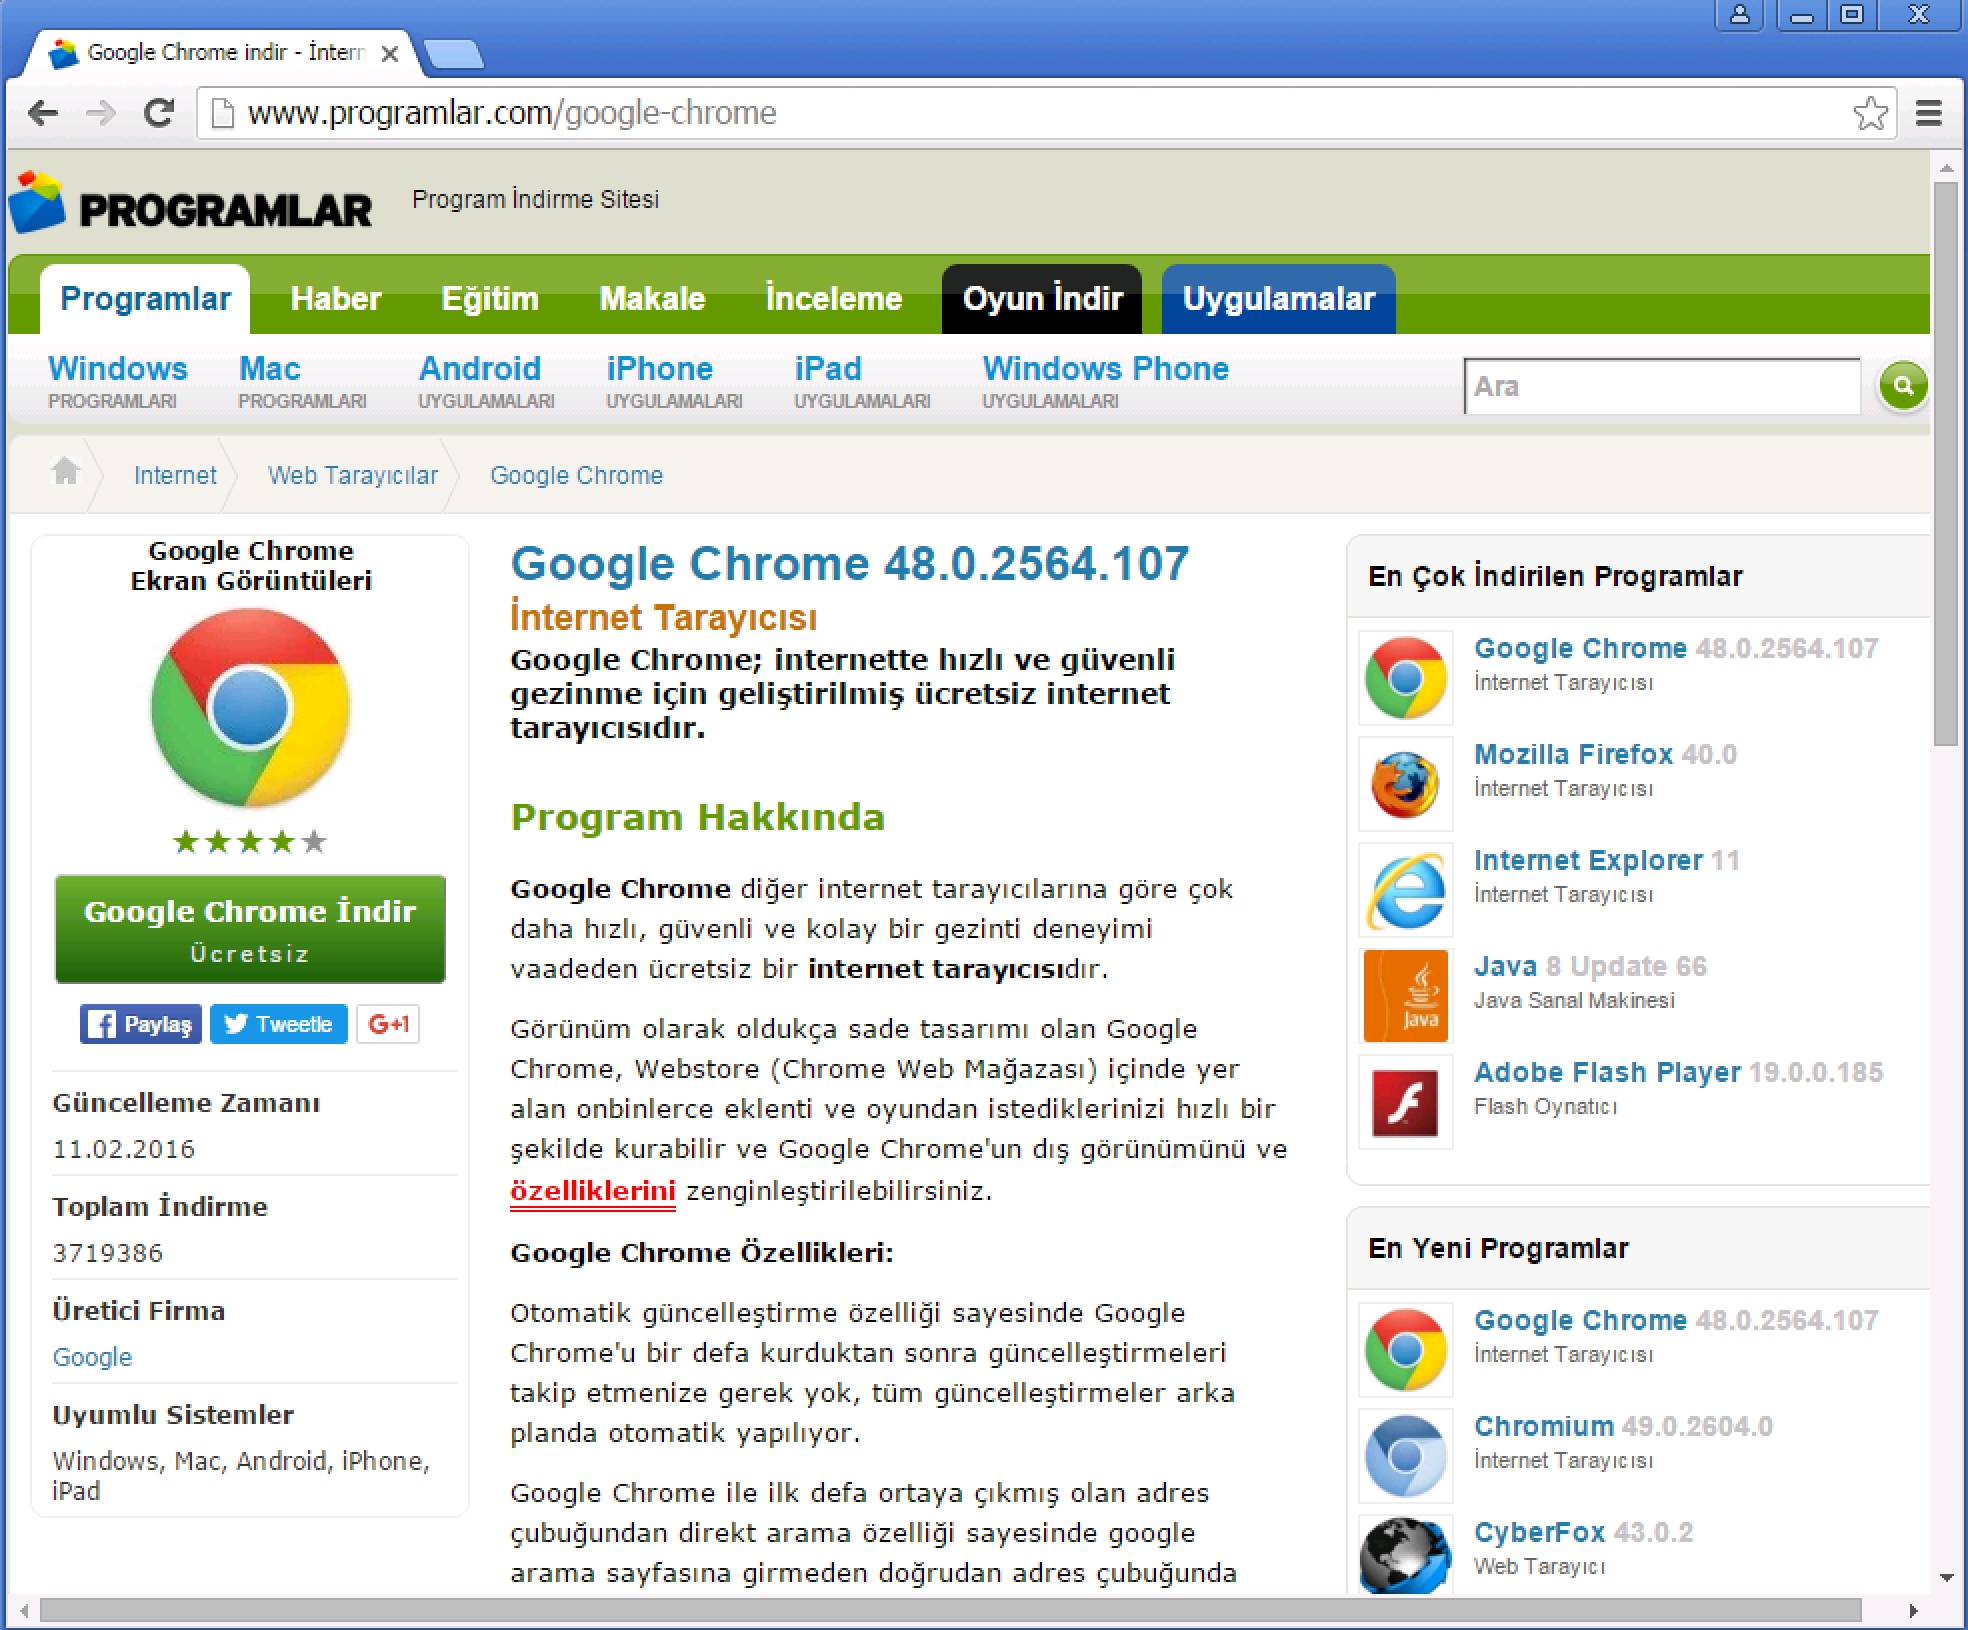Click the Adobe Flash Player icon
The height and width of the screenshot is (1630, 1968).
pos(1405,1102)
